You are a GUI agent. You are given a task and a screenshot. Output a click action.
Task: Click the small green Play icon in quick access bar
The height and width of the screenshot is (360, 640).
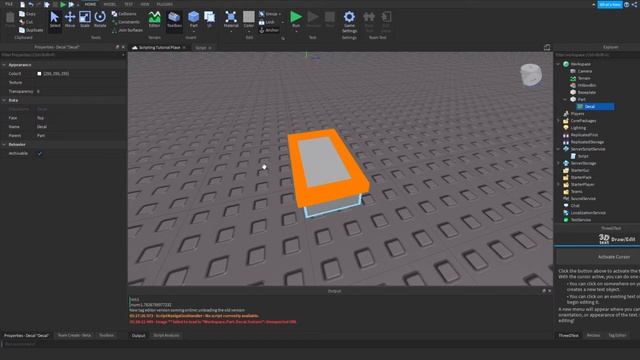63,4
